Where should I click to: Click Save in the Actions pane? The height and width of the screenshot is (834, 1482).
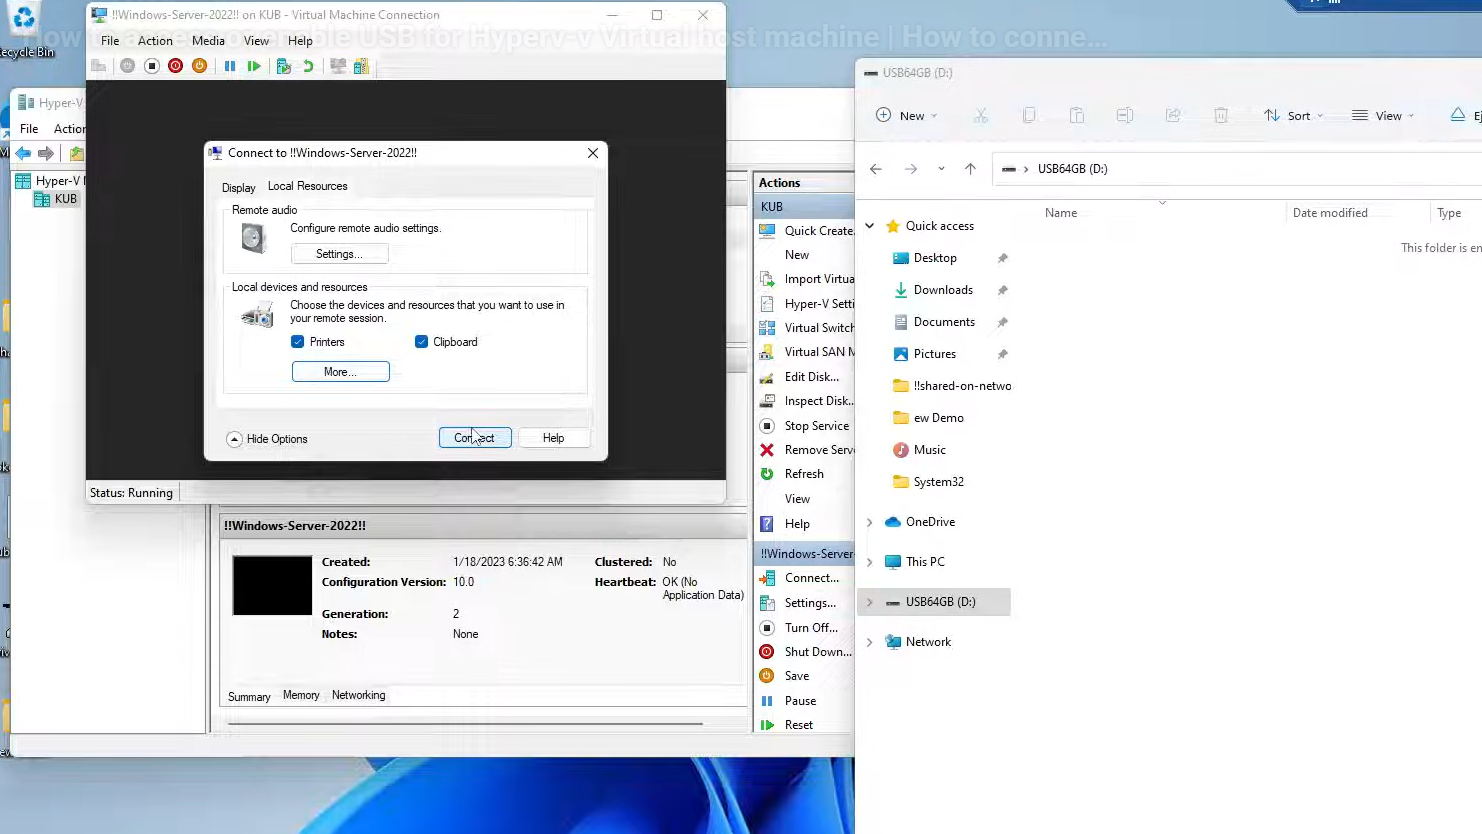[797, 676]
